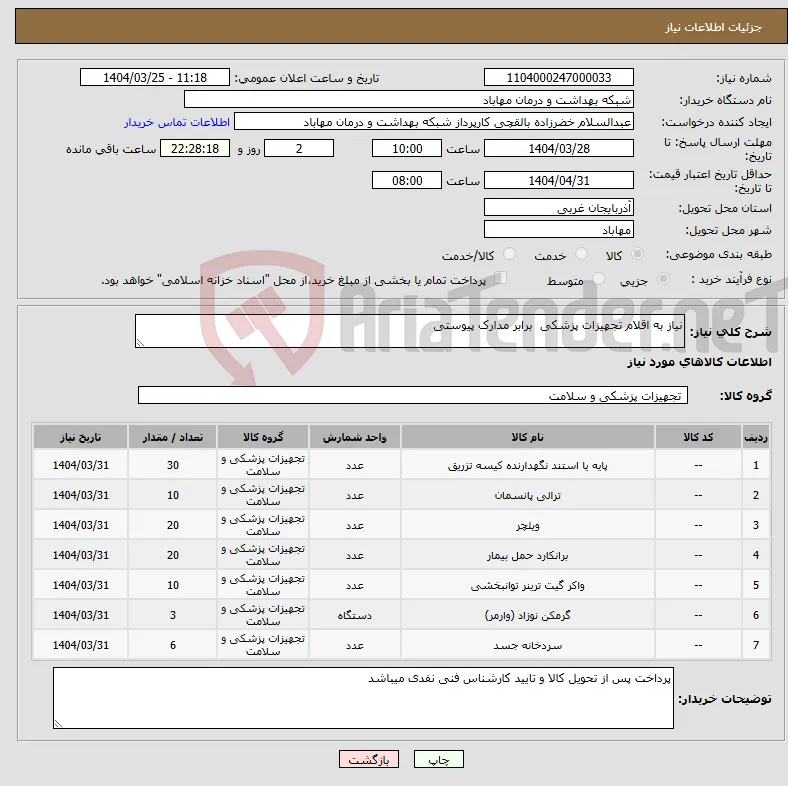The height and width of the screenshot is (786, 788).
Task: Click the announcement date field 1404/03/25 - 11:18
Action: (x=155, y=78)
